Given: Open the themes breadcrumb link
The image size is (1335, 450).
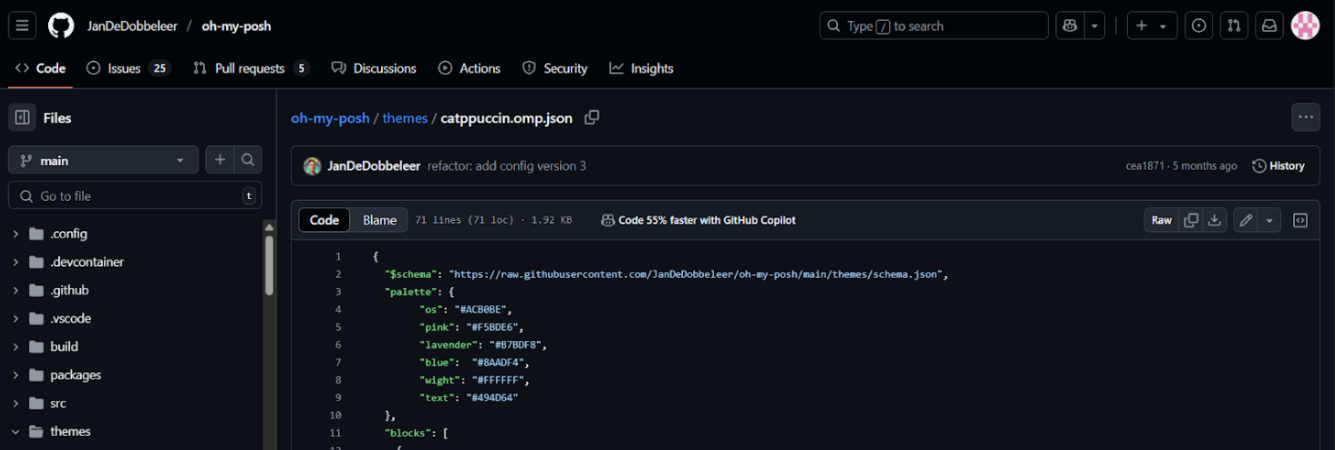Looking at the screenshot, I should (405, 118).
